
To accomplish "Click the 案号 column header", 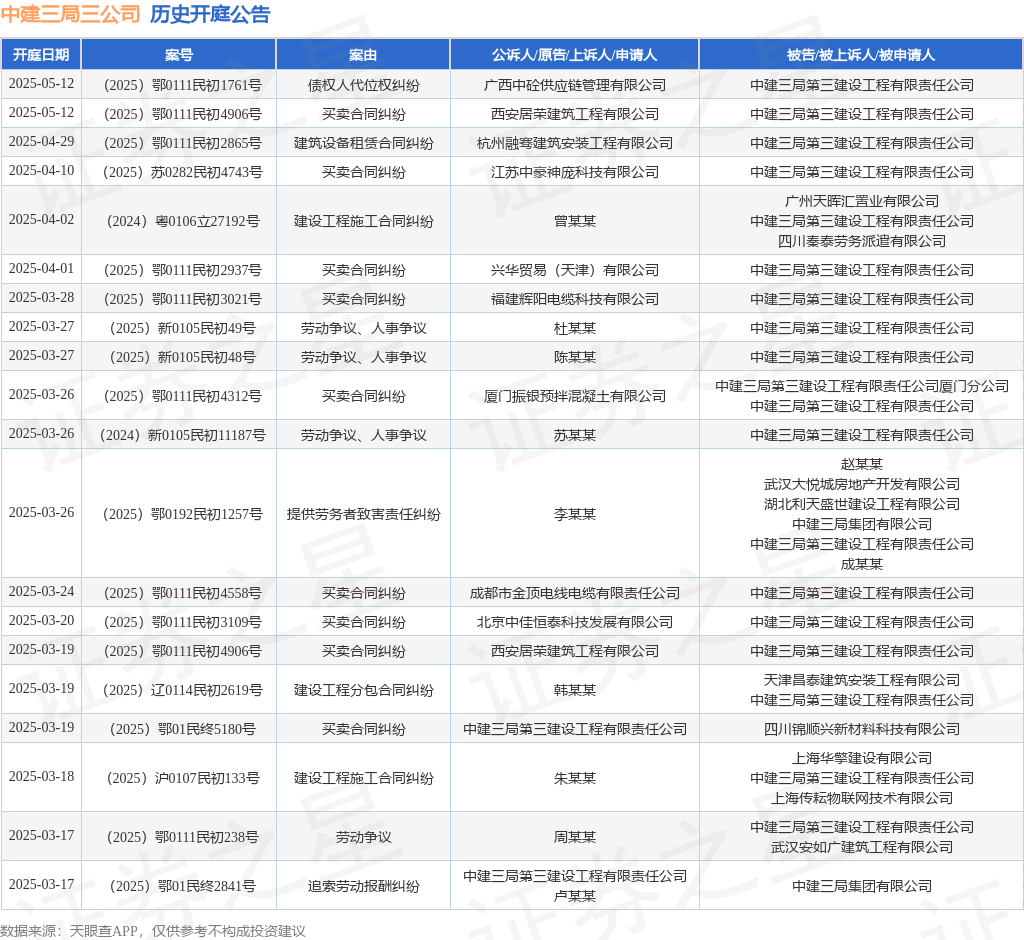I will pyautogui.click(x=179, y=55).
